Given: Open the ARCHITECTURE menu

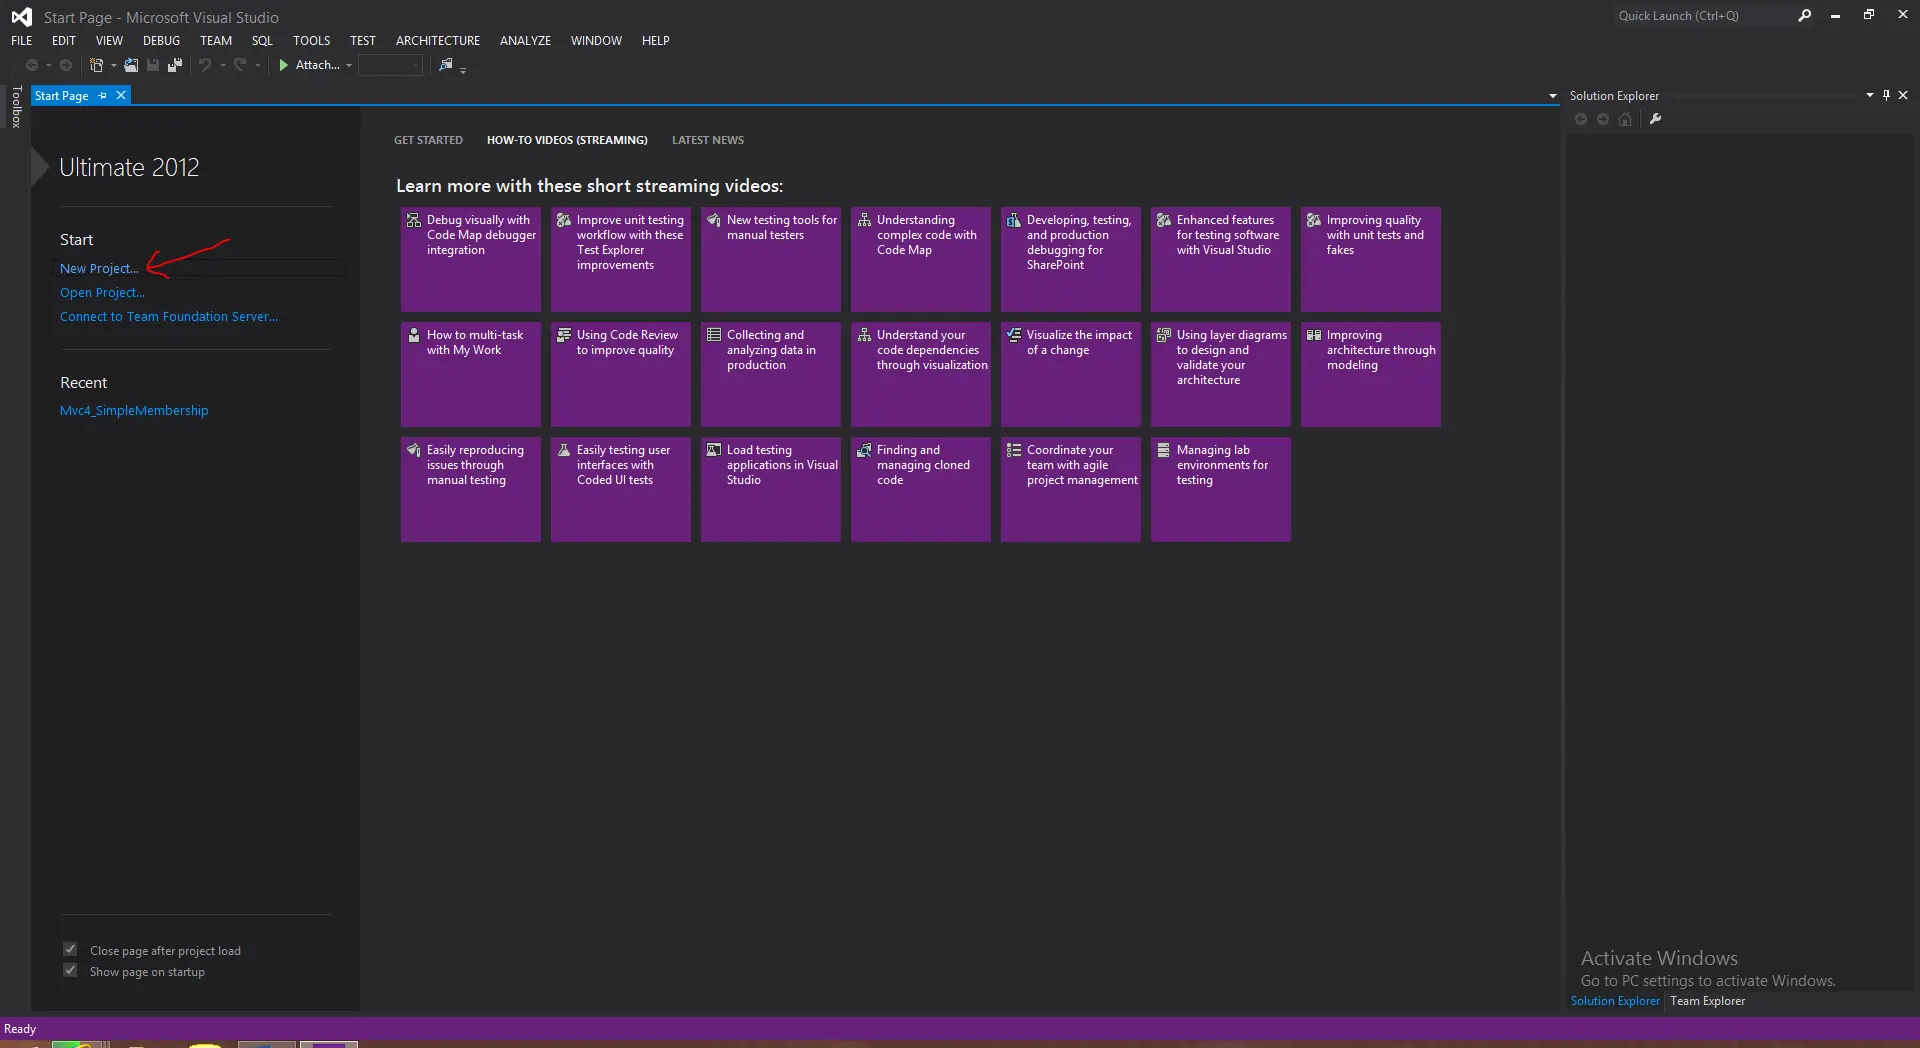Looking at the screenshot, I should click(438, 41).
